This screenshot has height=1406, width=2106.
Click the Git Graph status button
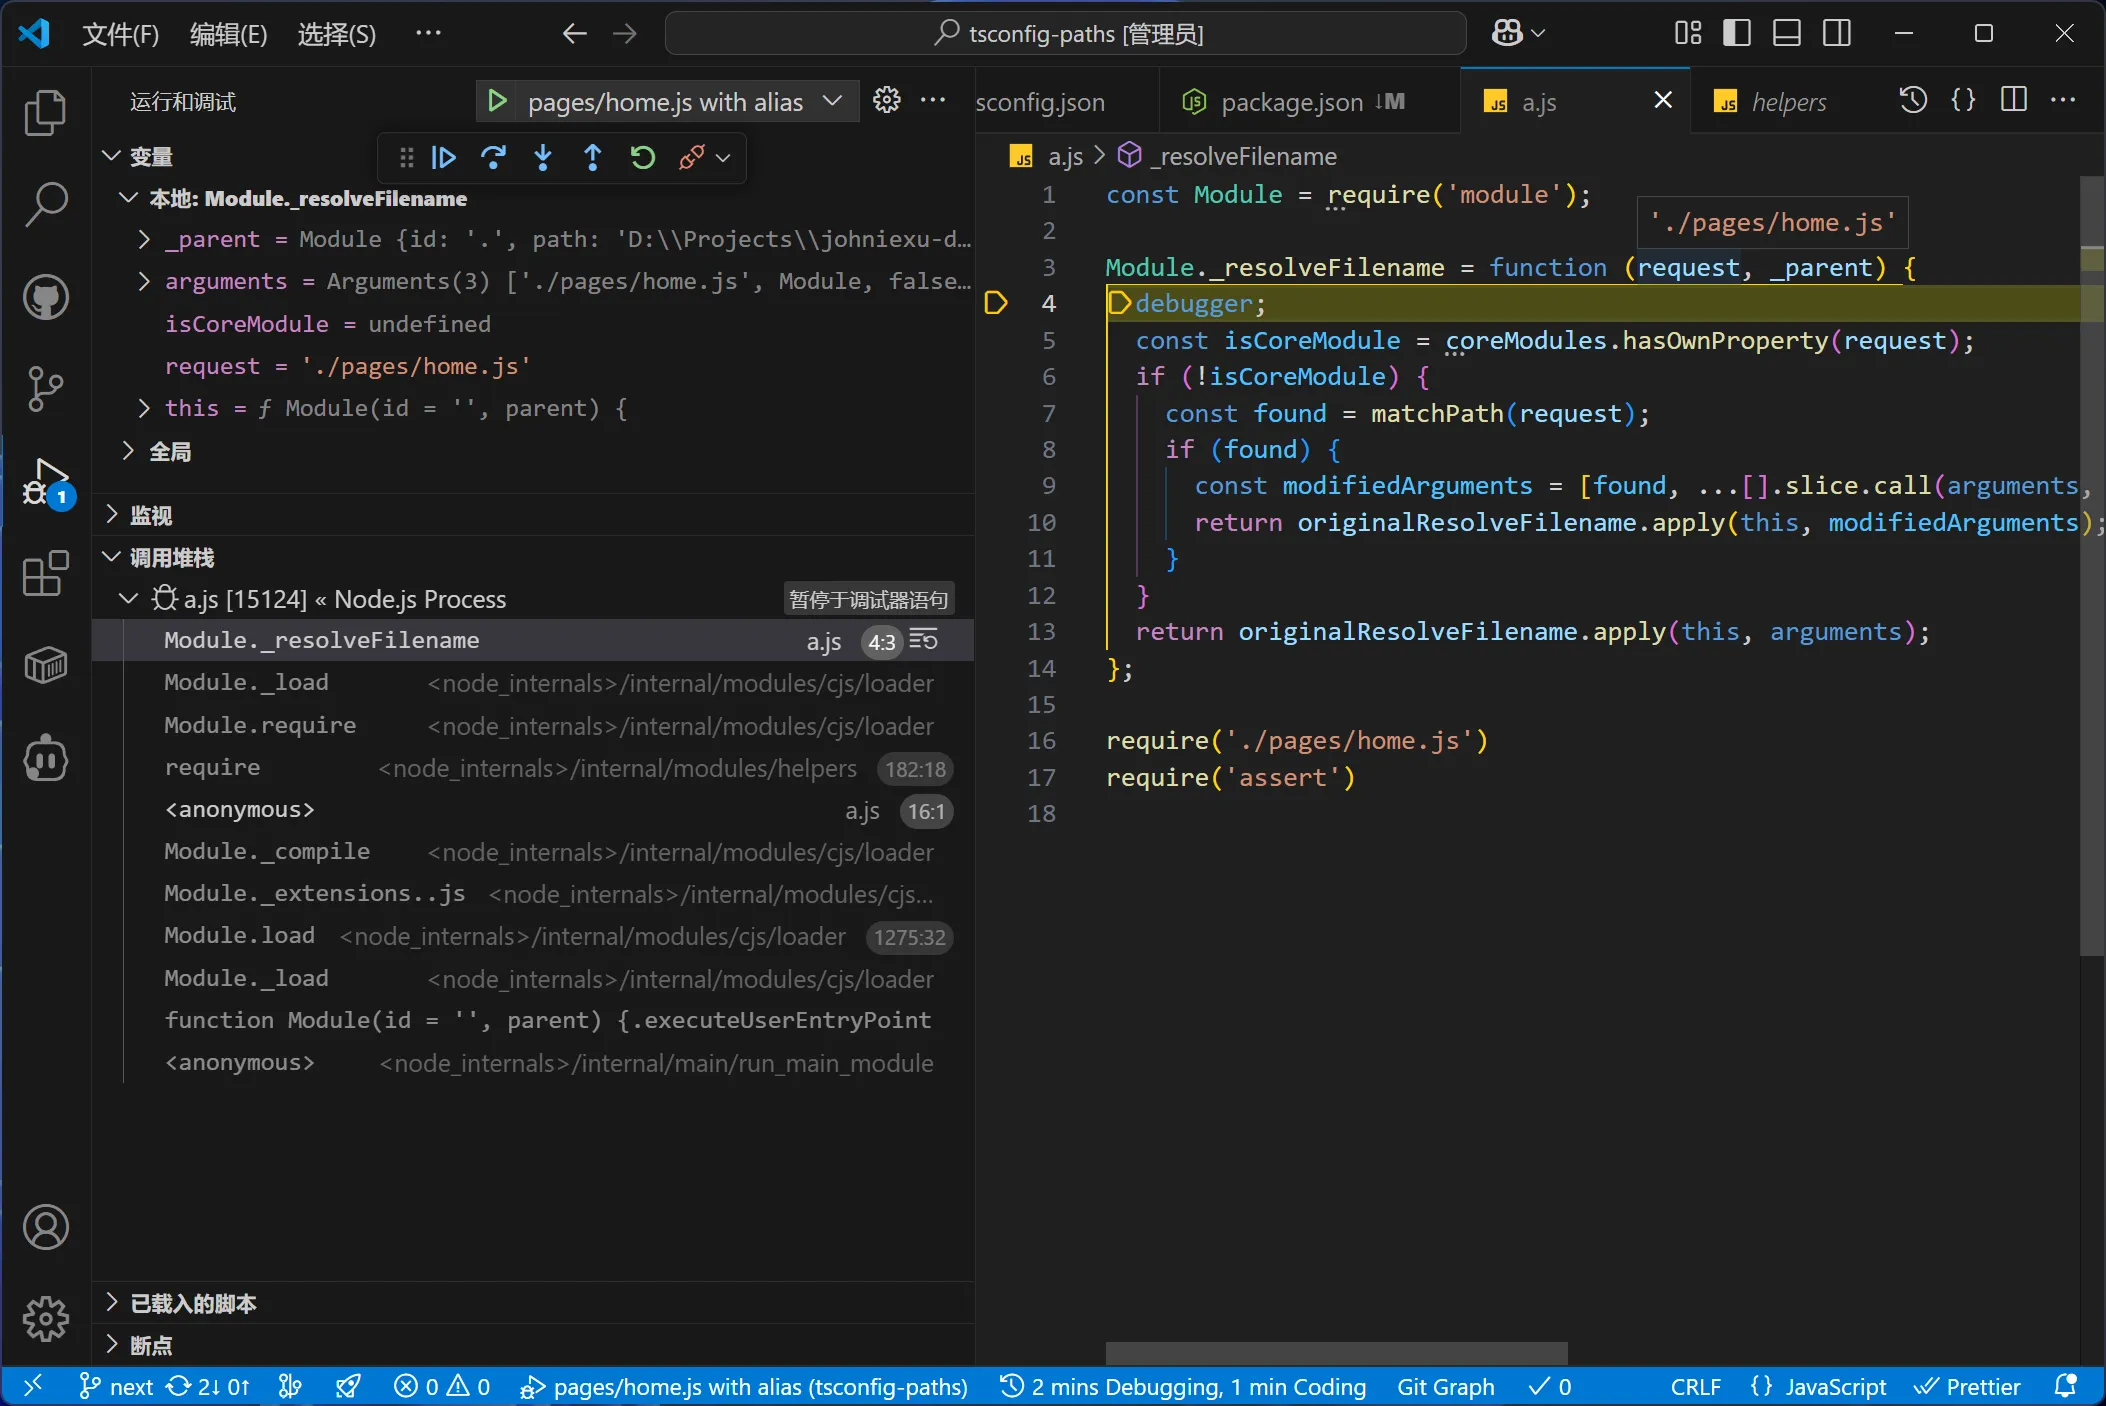(x=1445, y=1387)
